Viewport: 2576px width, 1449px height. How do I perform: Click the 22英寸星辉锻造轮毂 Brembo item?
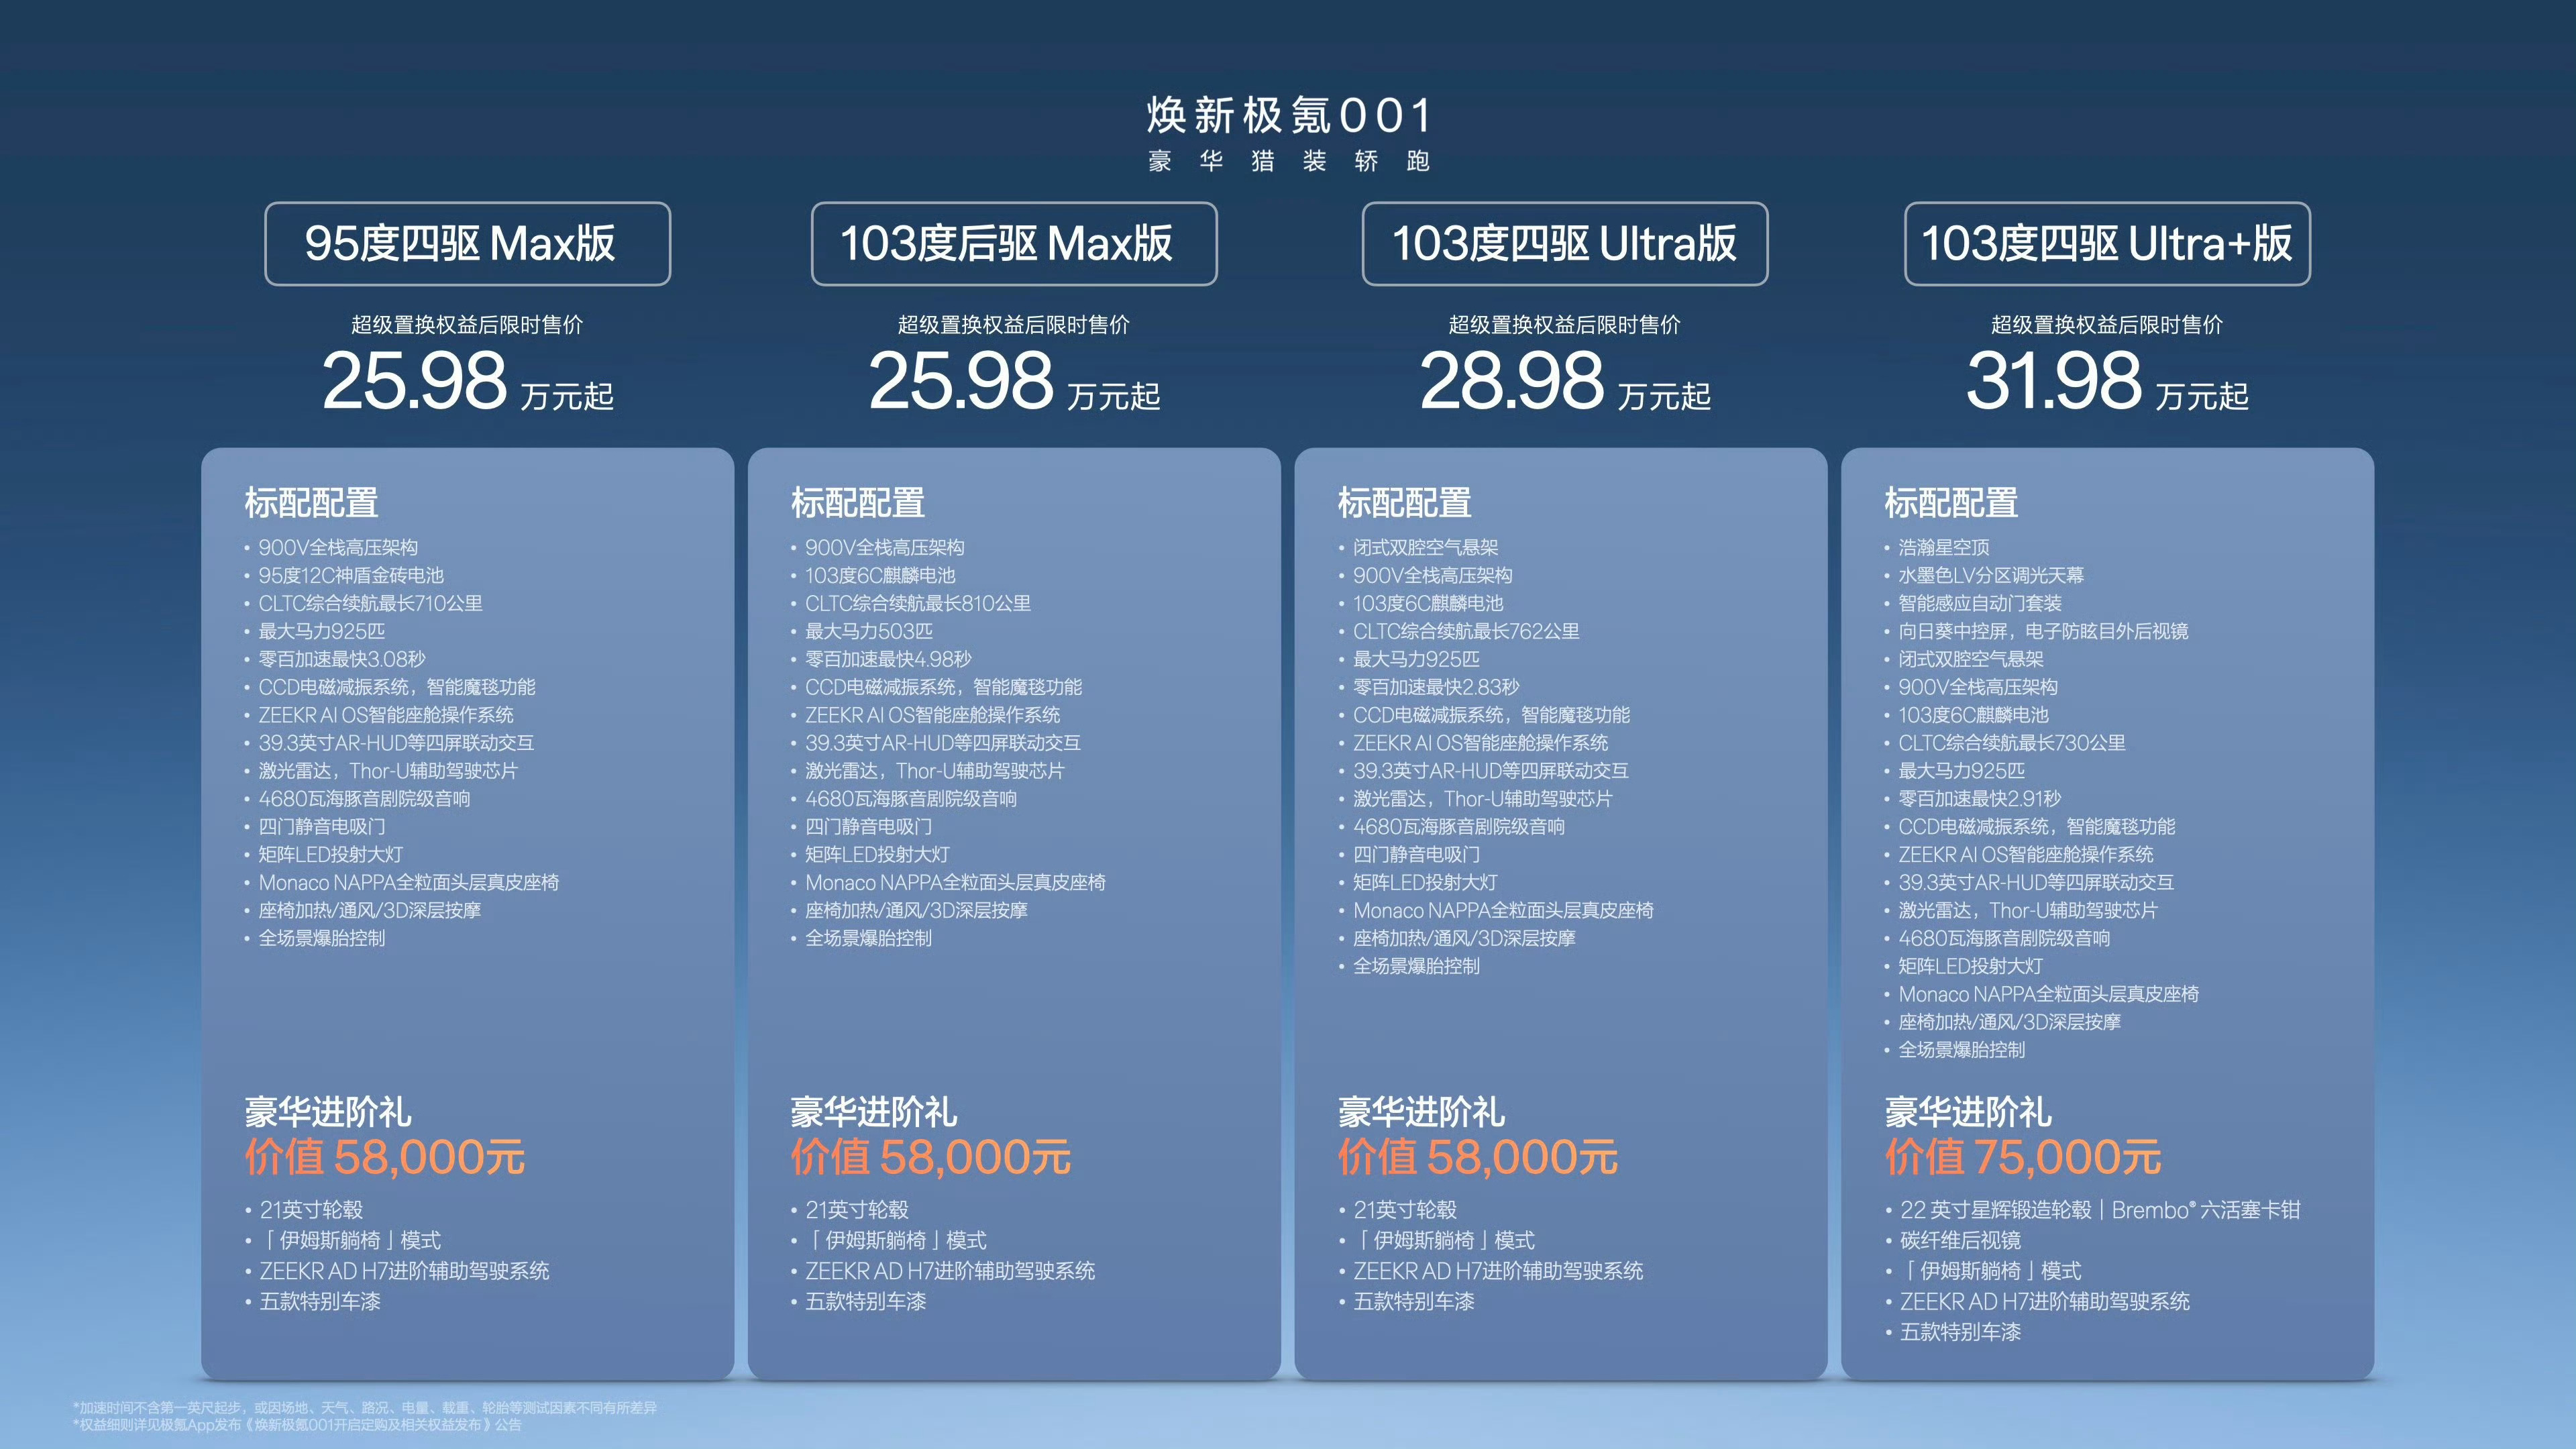pyautogui.click(x=2099, y=1210)
